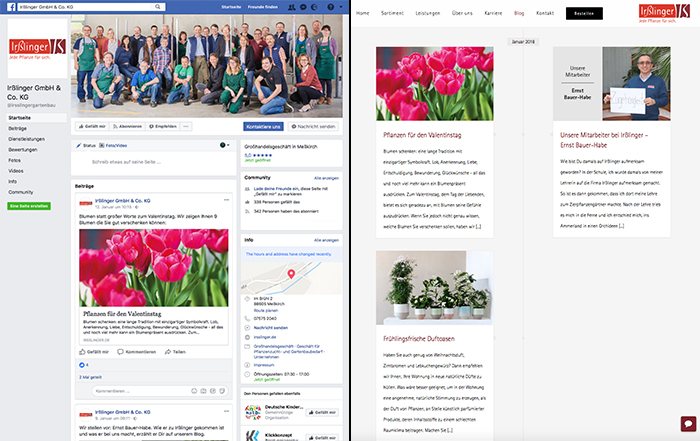Click Route planen link

pos(266,311)
